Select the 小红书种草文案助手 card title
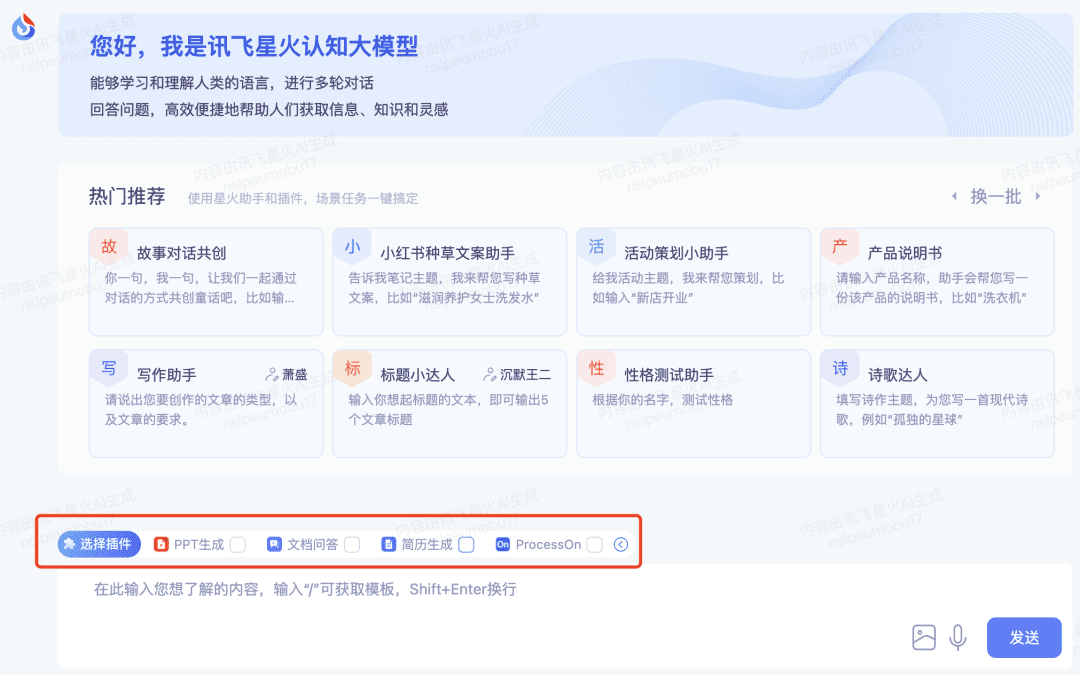The height and width of the screenshot is (675, 1080). coord(447,253)
